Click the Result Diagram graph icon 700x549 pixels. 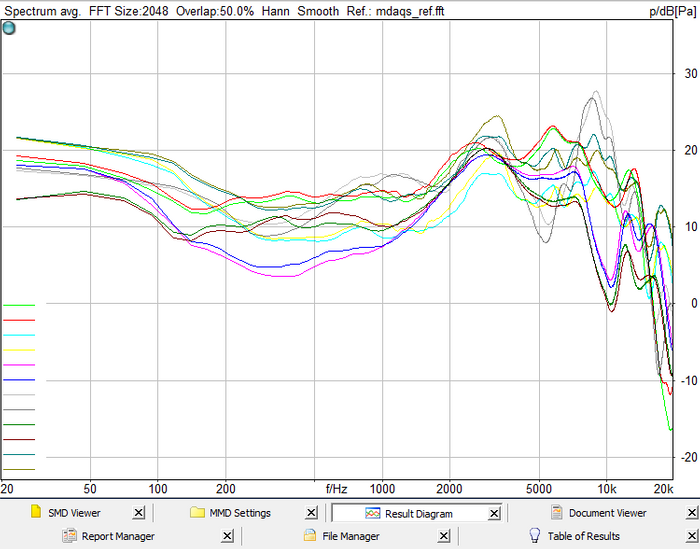point(372,513)
